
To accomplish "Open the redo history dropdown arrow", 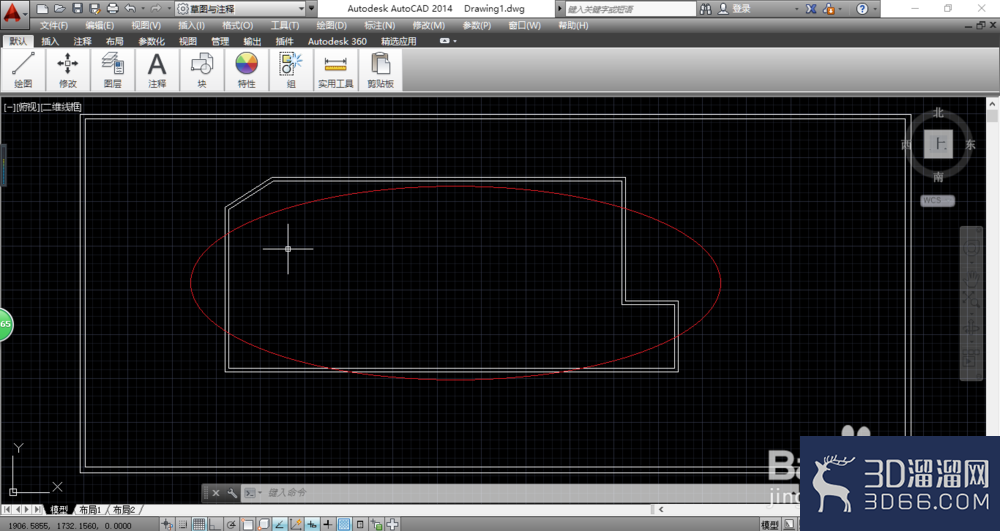I will point(168,9).
